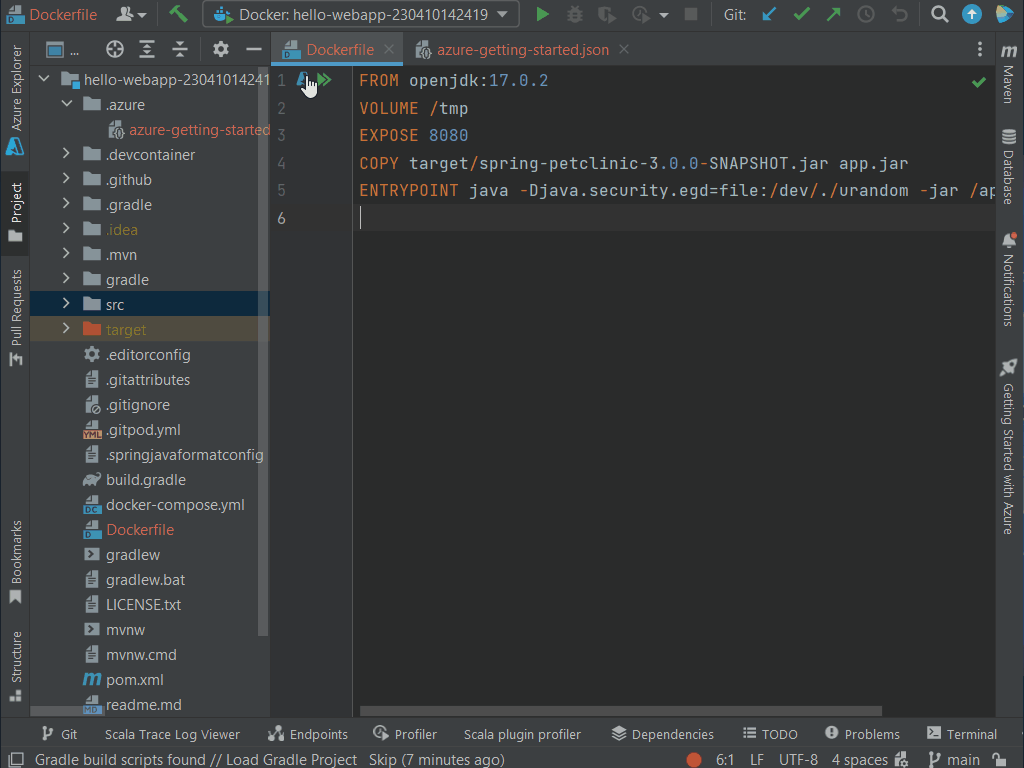Toggle read-only lock icon in status bar
The height and width of the screenshot is (768, 1024).
coord(999,760)
